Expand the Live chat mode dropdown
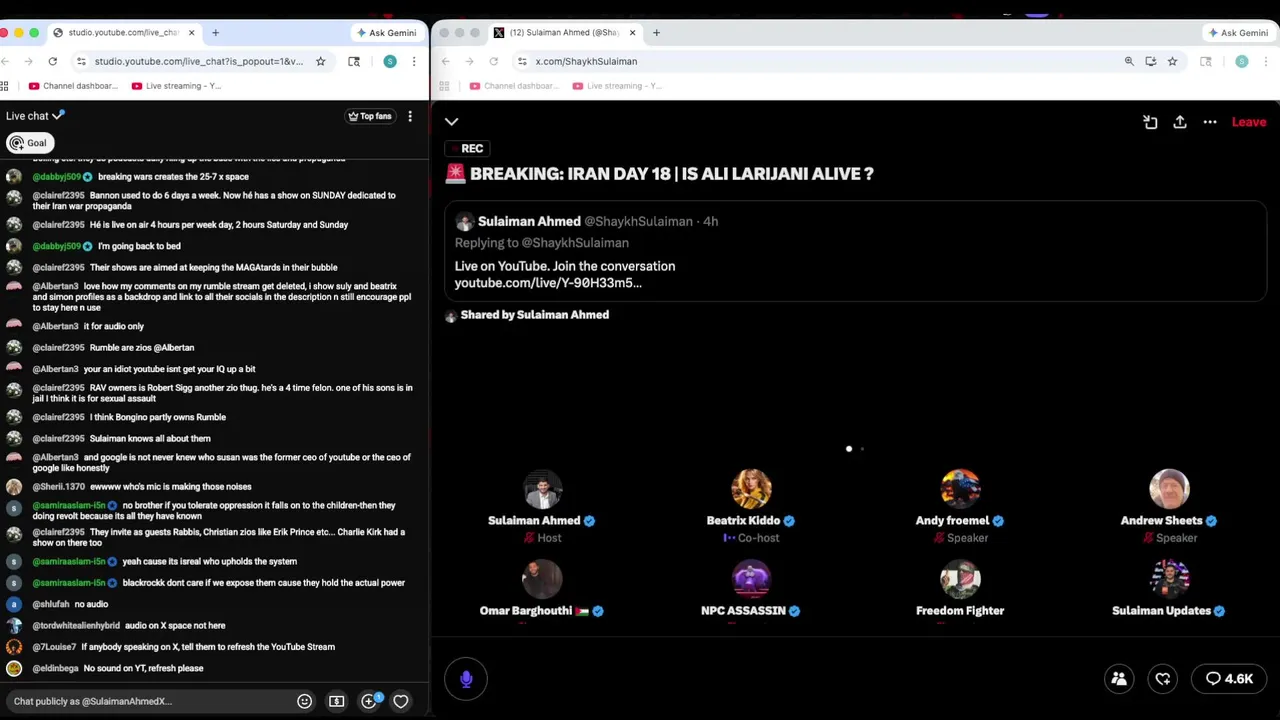 click(35, 116)
